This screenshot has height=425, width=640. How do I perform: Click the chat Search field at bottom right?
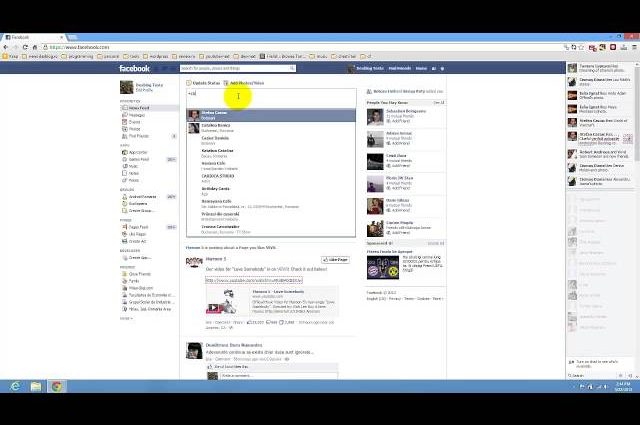click(592, 375)
